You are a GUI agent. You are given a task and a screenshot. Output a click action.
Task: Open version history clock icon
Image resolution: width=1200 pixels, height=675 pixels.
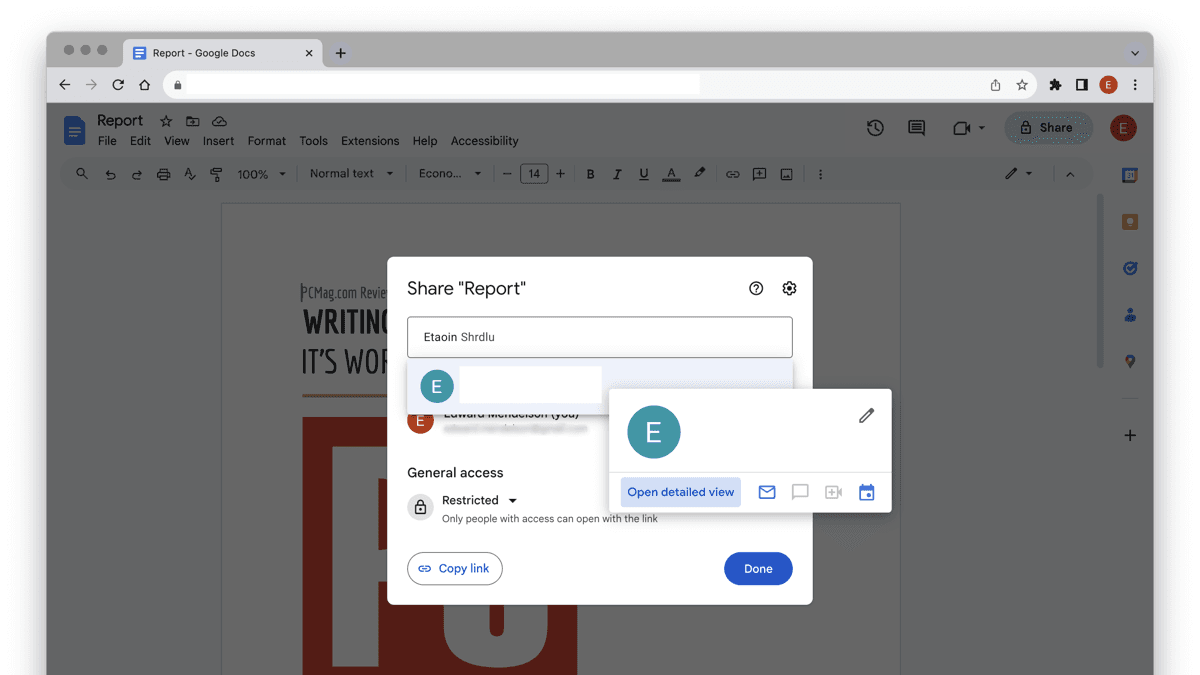[x=875, y=128]
